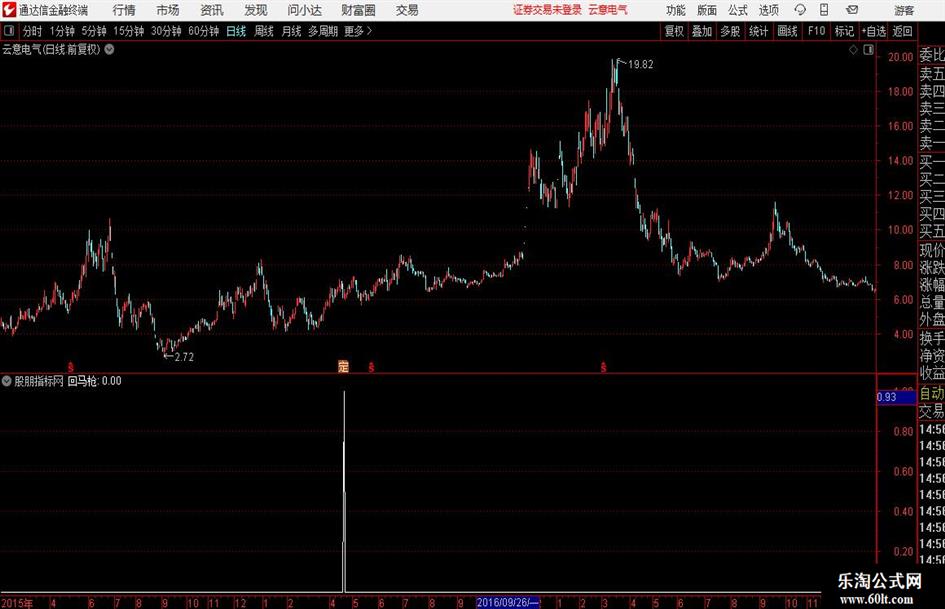The image size is (945, 609).
Task: Open the 公式 menu
Action: coord(738,10)
